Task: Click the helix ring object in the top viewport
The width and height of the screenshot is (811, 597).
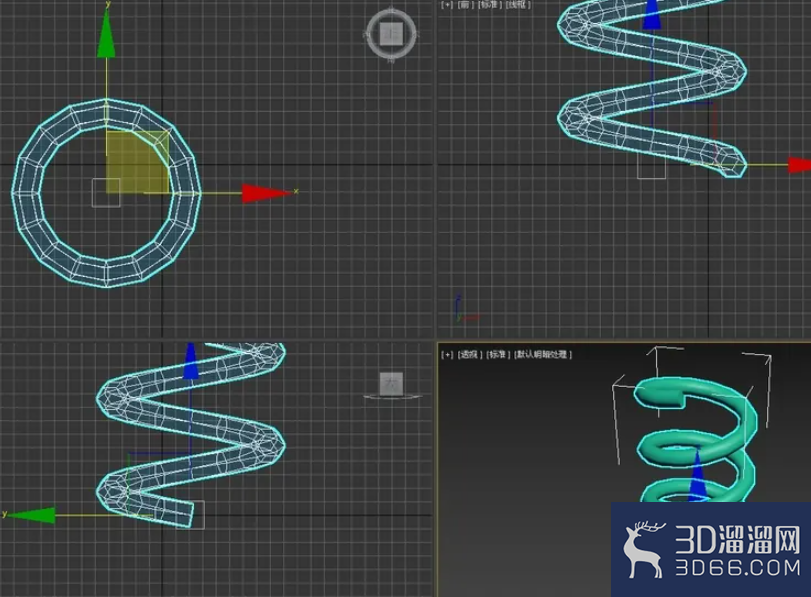Action: 27,193
